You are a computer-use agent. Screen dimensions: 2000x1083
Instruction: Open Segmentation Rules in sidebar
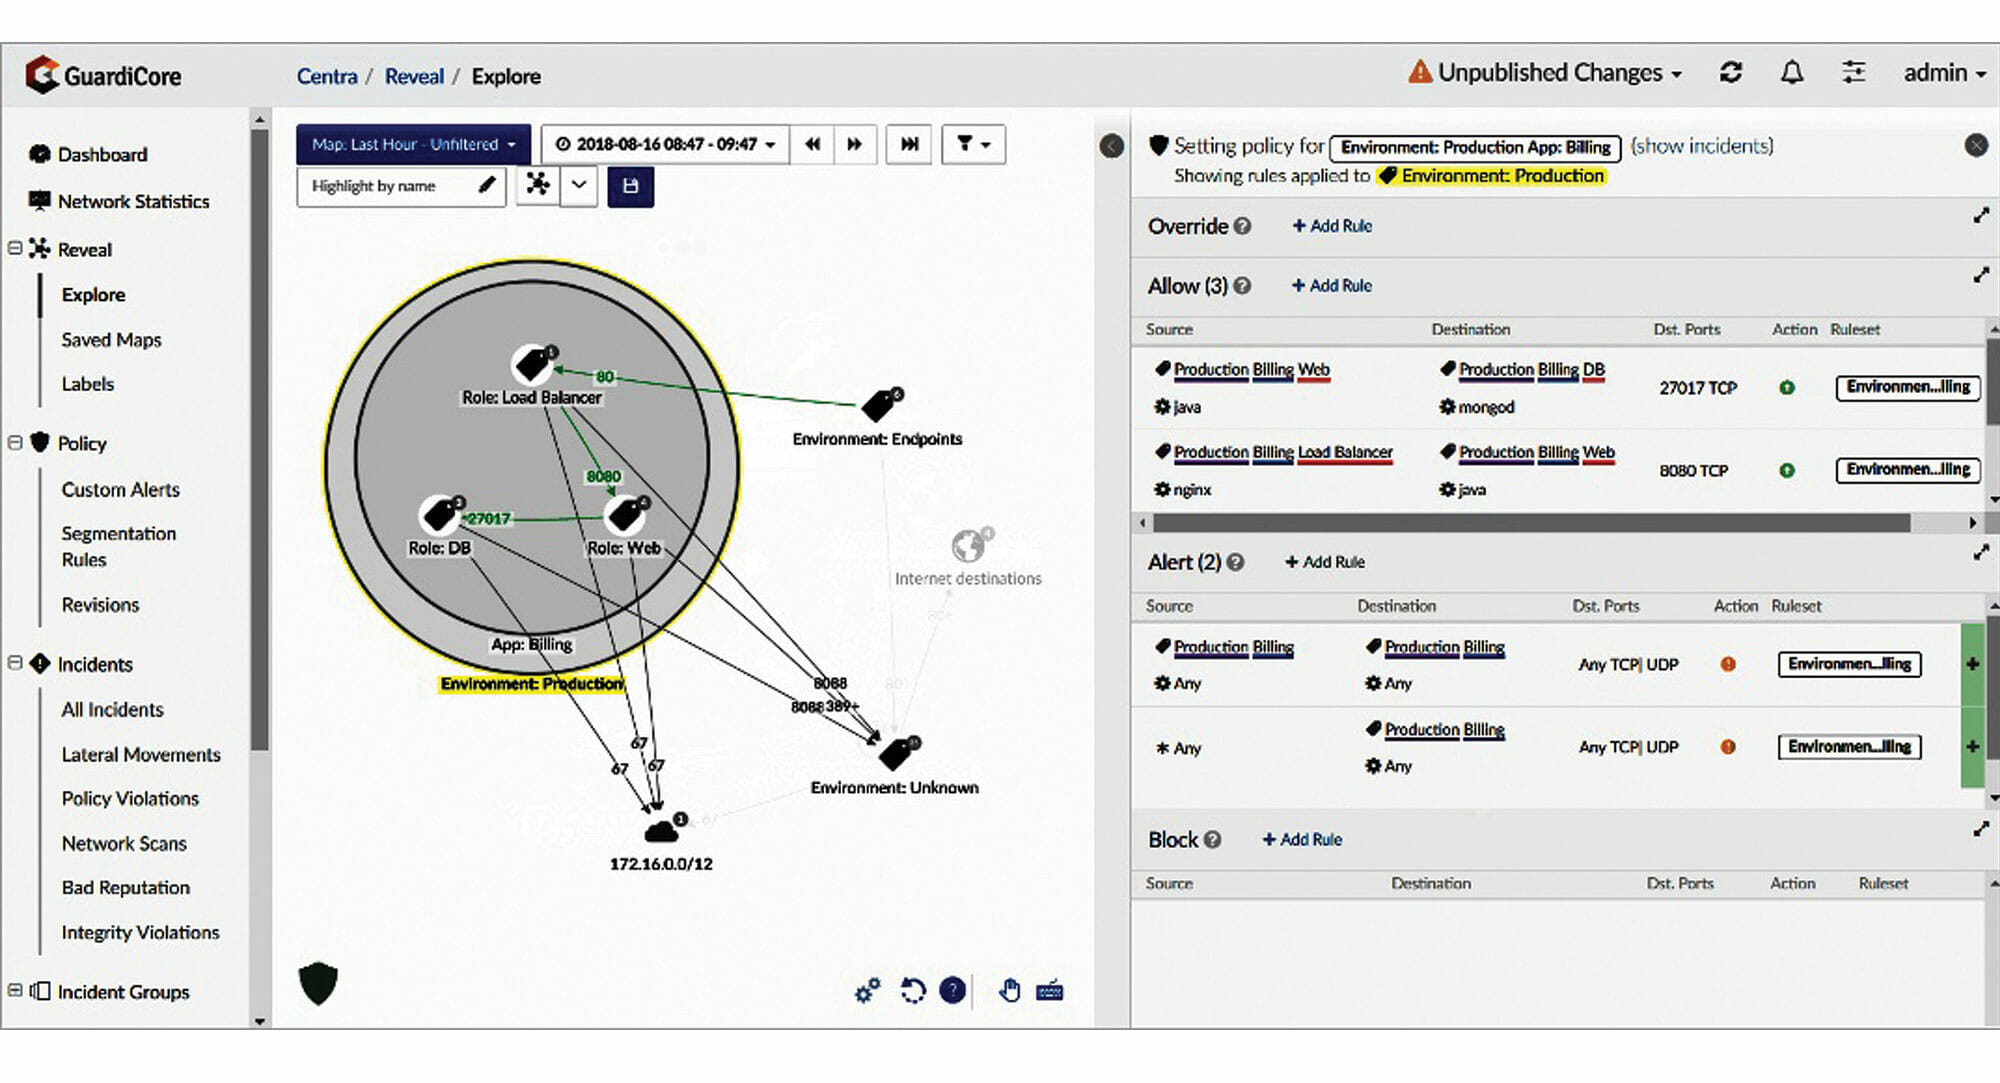click(x=118, y=546)
